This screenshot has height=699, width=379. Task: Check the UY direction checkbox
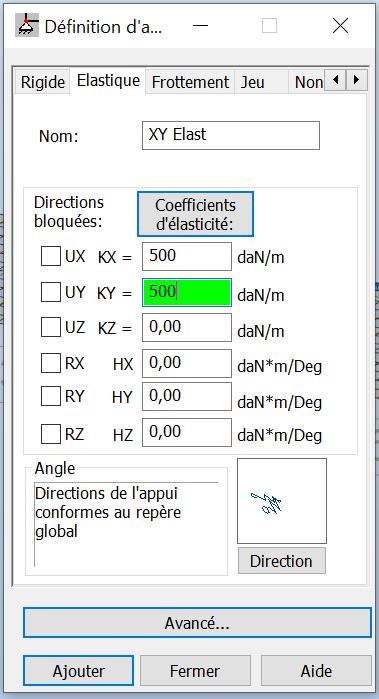click(x=51, y=292)
